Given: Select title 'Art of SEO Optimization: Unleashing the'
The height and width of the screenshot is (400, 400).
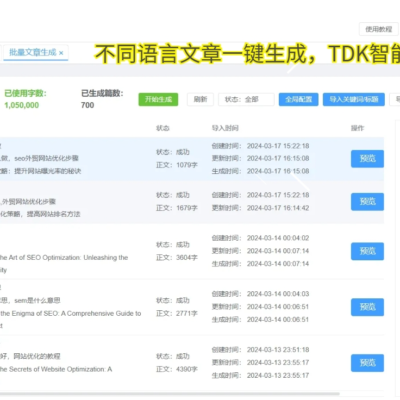Looking at the screenshot, I should coord(68,257).
